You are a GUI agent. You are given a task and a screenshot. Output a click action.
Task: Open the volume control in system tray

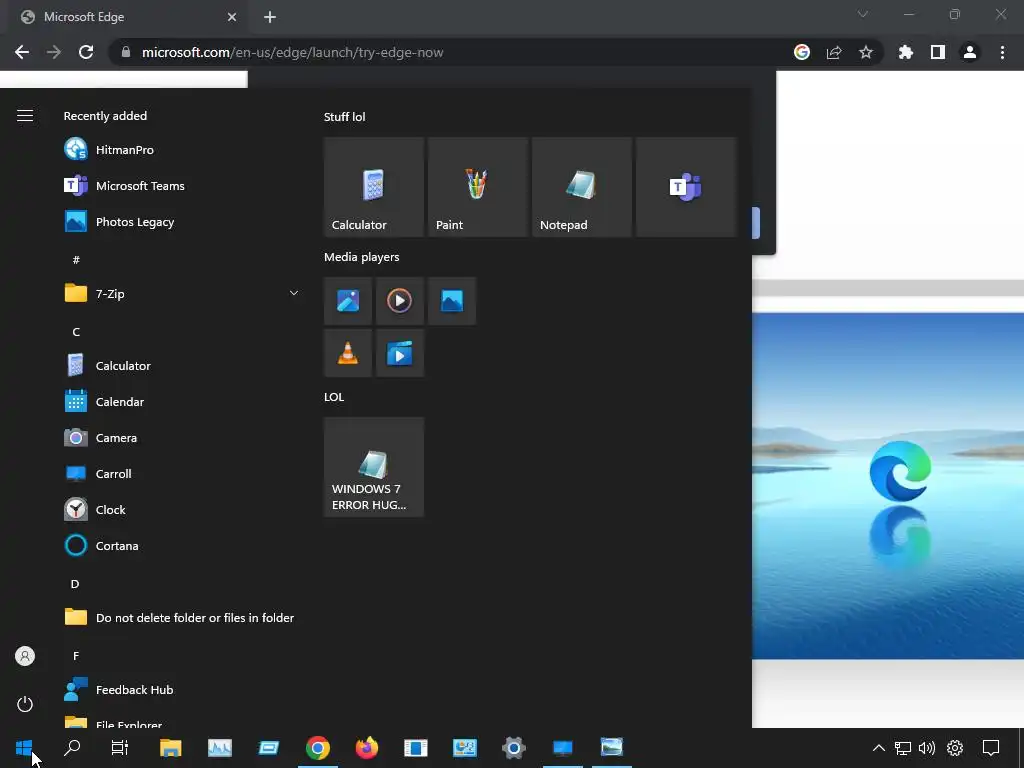tap(927, 748)
